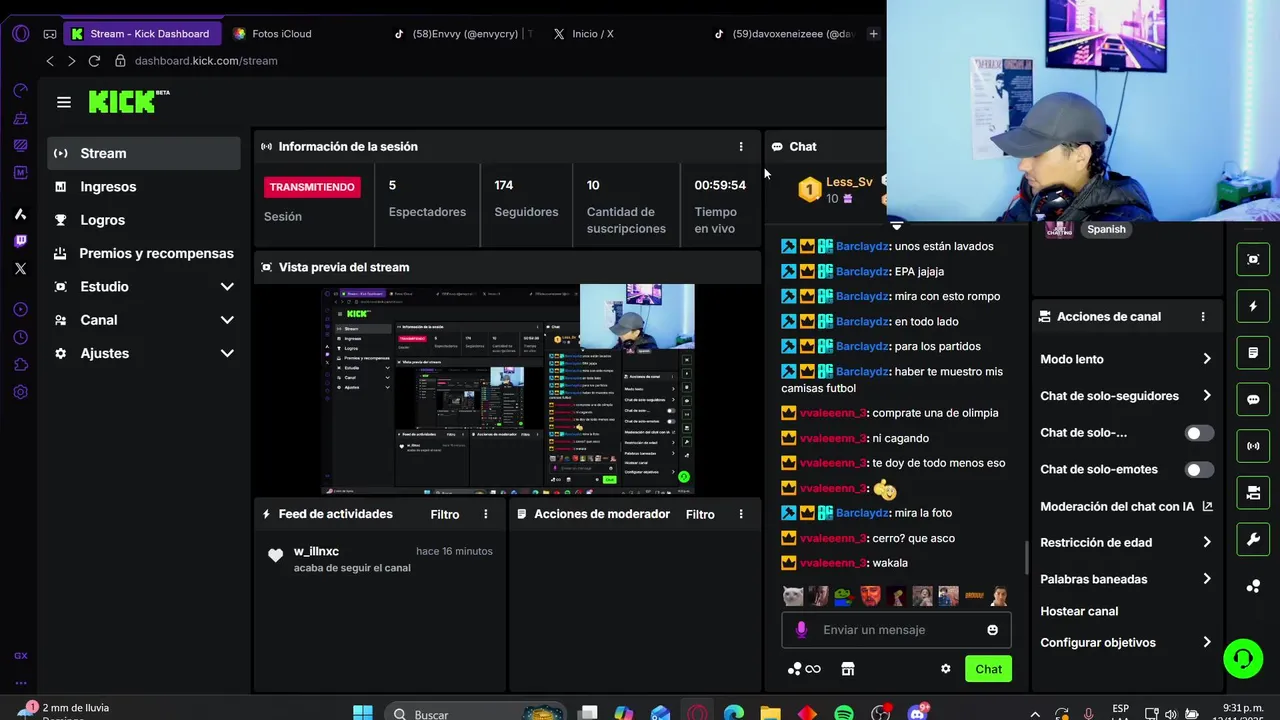The image size is (1280, 720).
Task: Open Twitch from Opera sidebar
Action: 20,241
